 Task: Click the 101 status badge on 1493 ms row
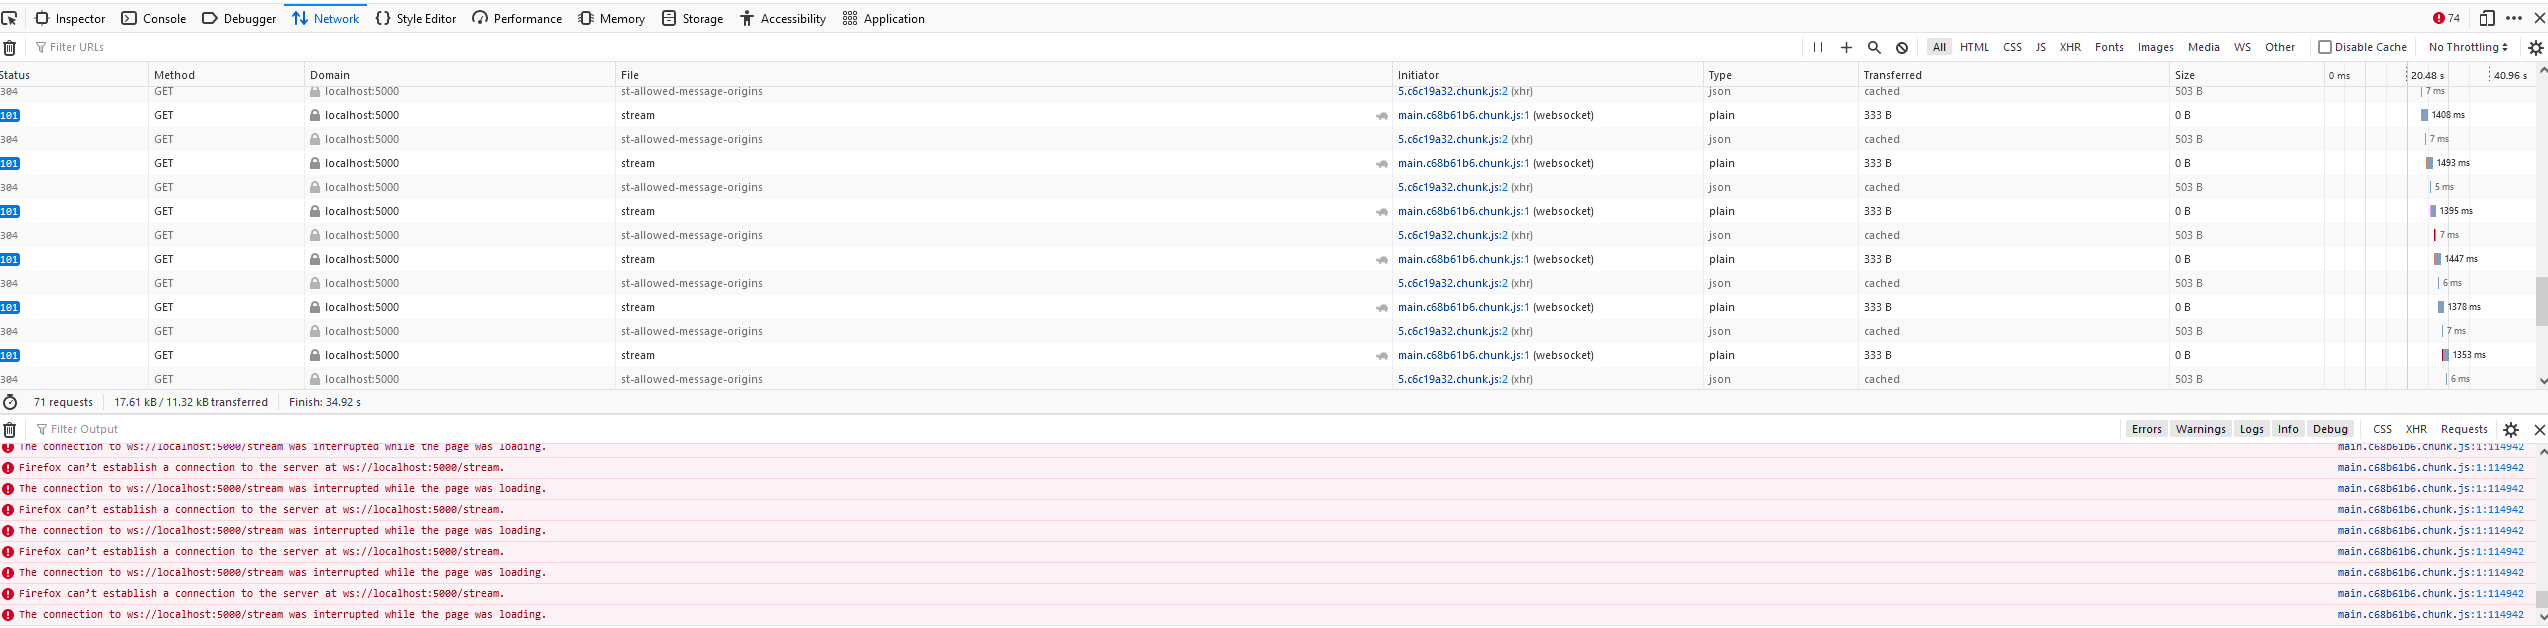click(9, 163)
